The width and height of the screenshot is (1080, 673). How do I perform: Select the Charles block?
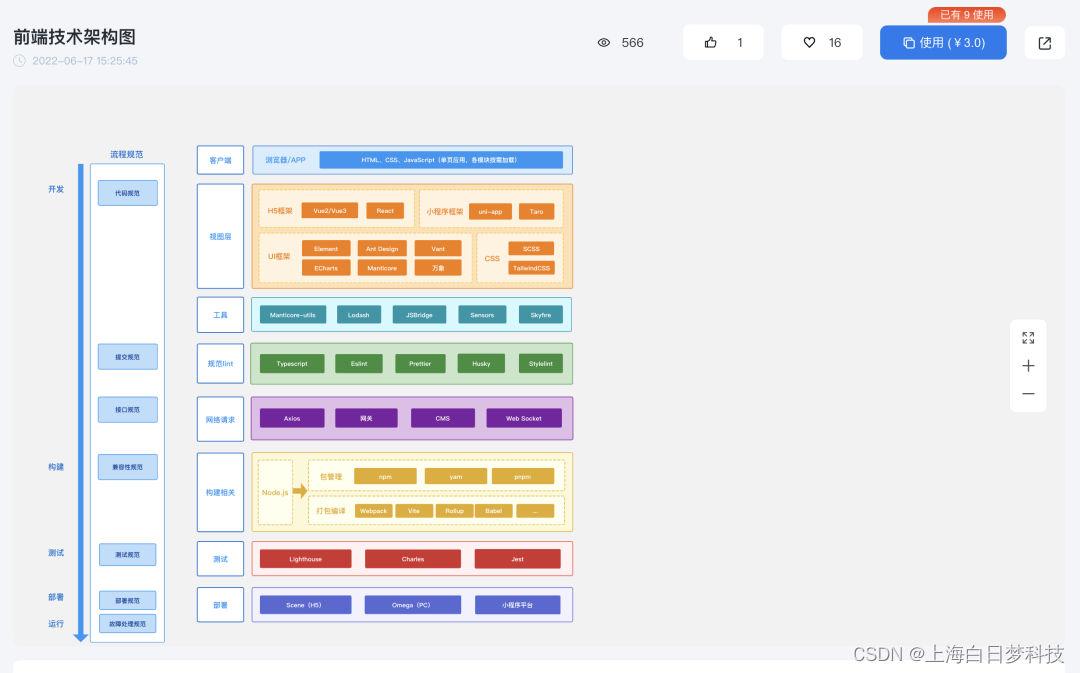coord(413,559)
